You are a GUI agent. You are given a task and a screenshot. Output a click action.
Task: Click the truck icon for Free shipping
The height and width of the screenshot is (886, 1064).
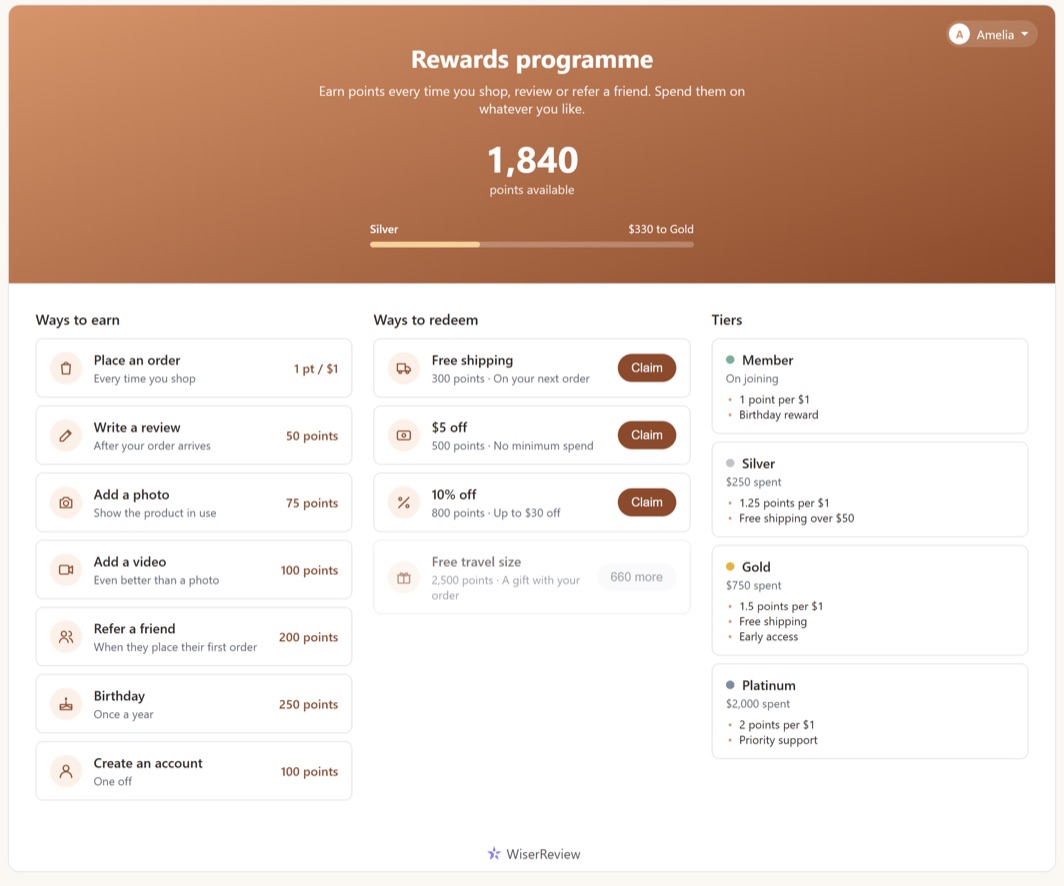click(x=404, y=368)
